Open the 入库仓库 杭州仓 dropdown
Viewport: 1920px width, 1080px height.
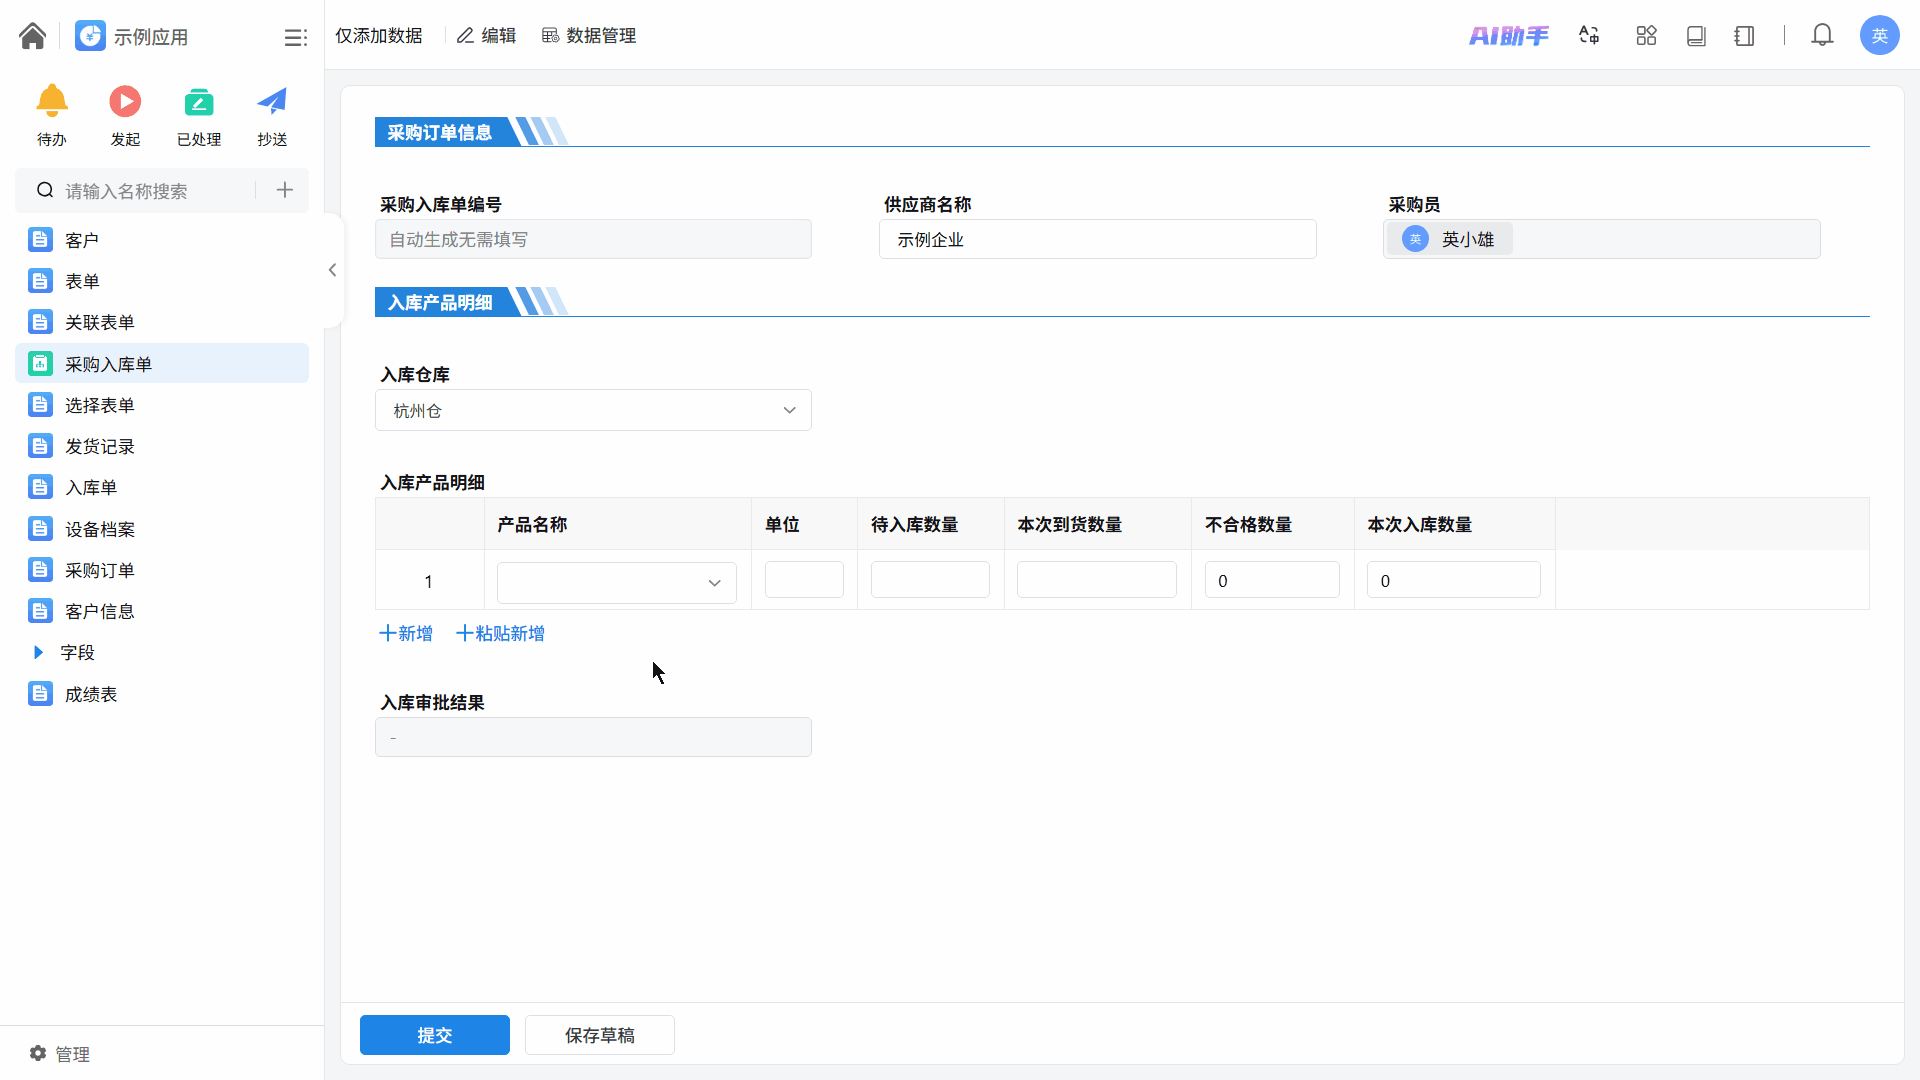pos(593,410)
